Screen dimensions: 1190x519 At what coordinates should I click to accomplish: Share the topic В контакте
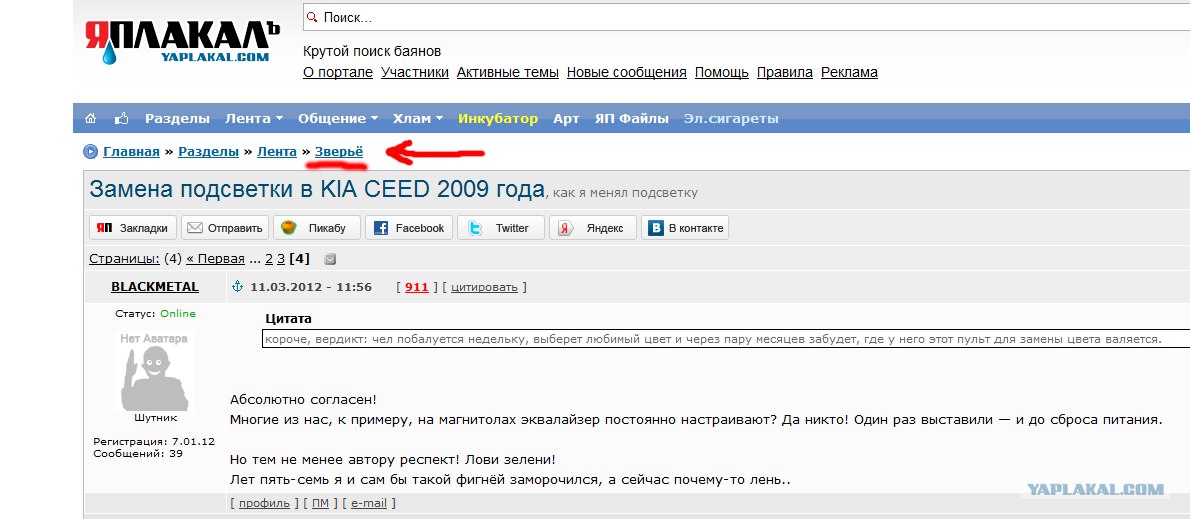coord(685,228)
